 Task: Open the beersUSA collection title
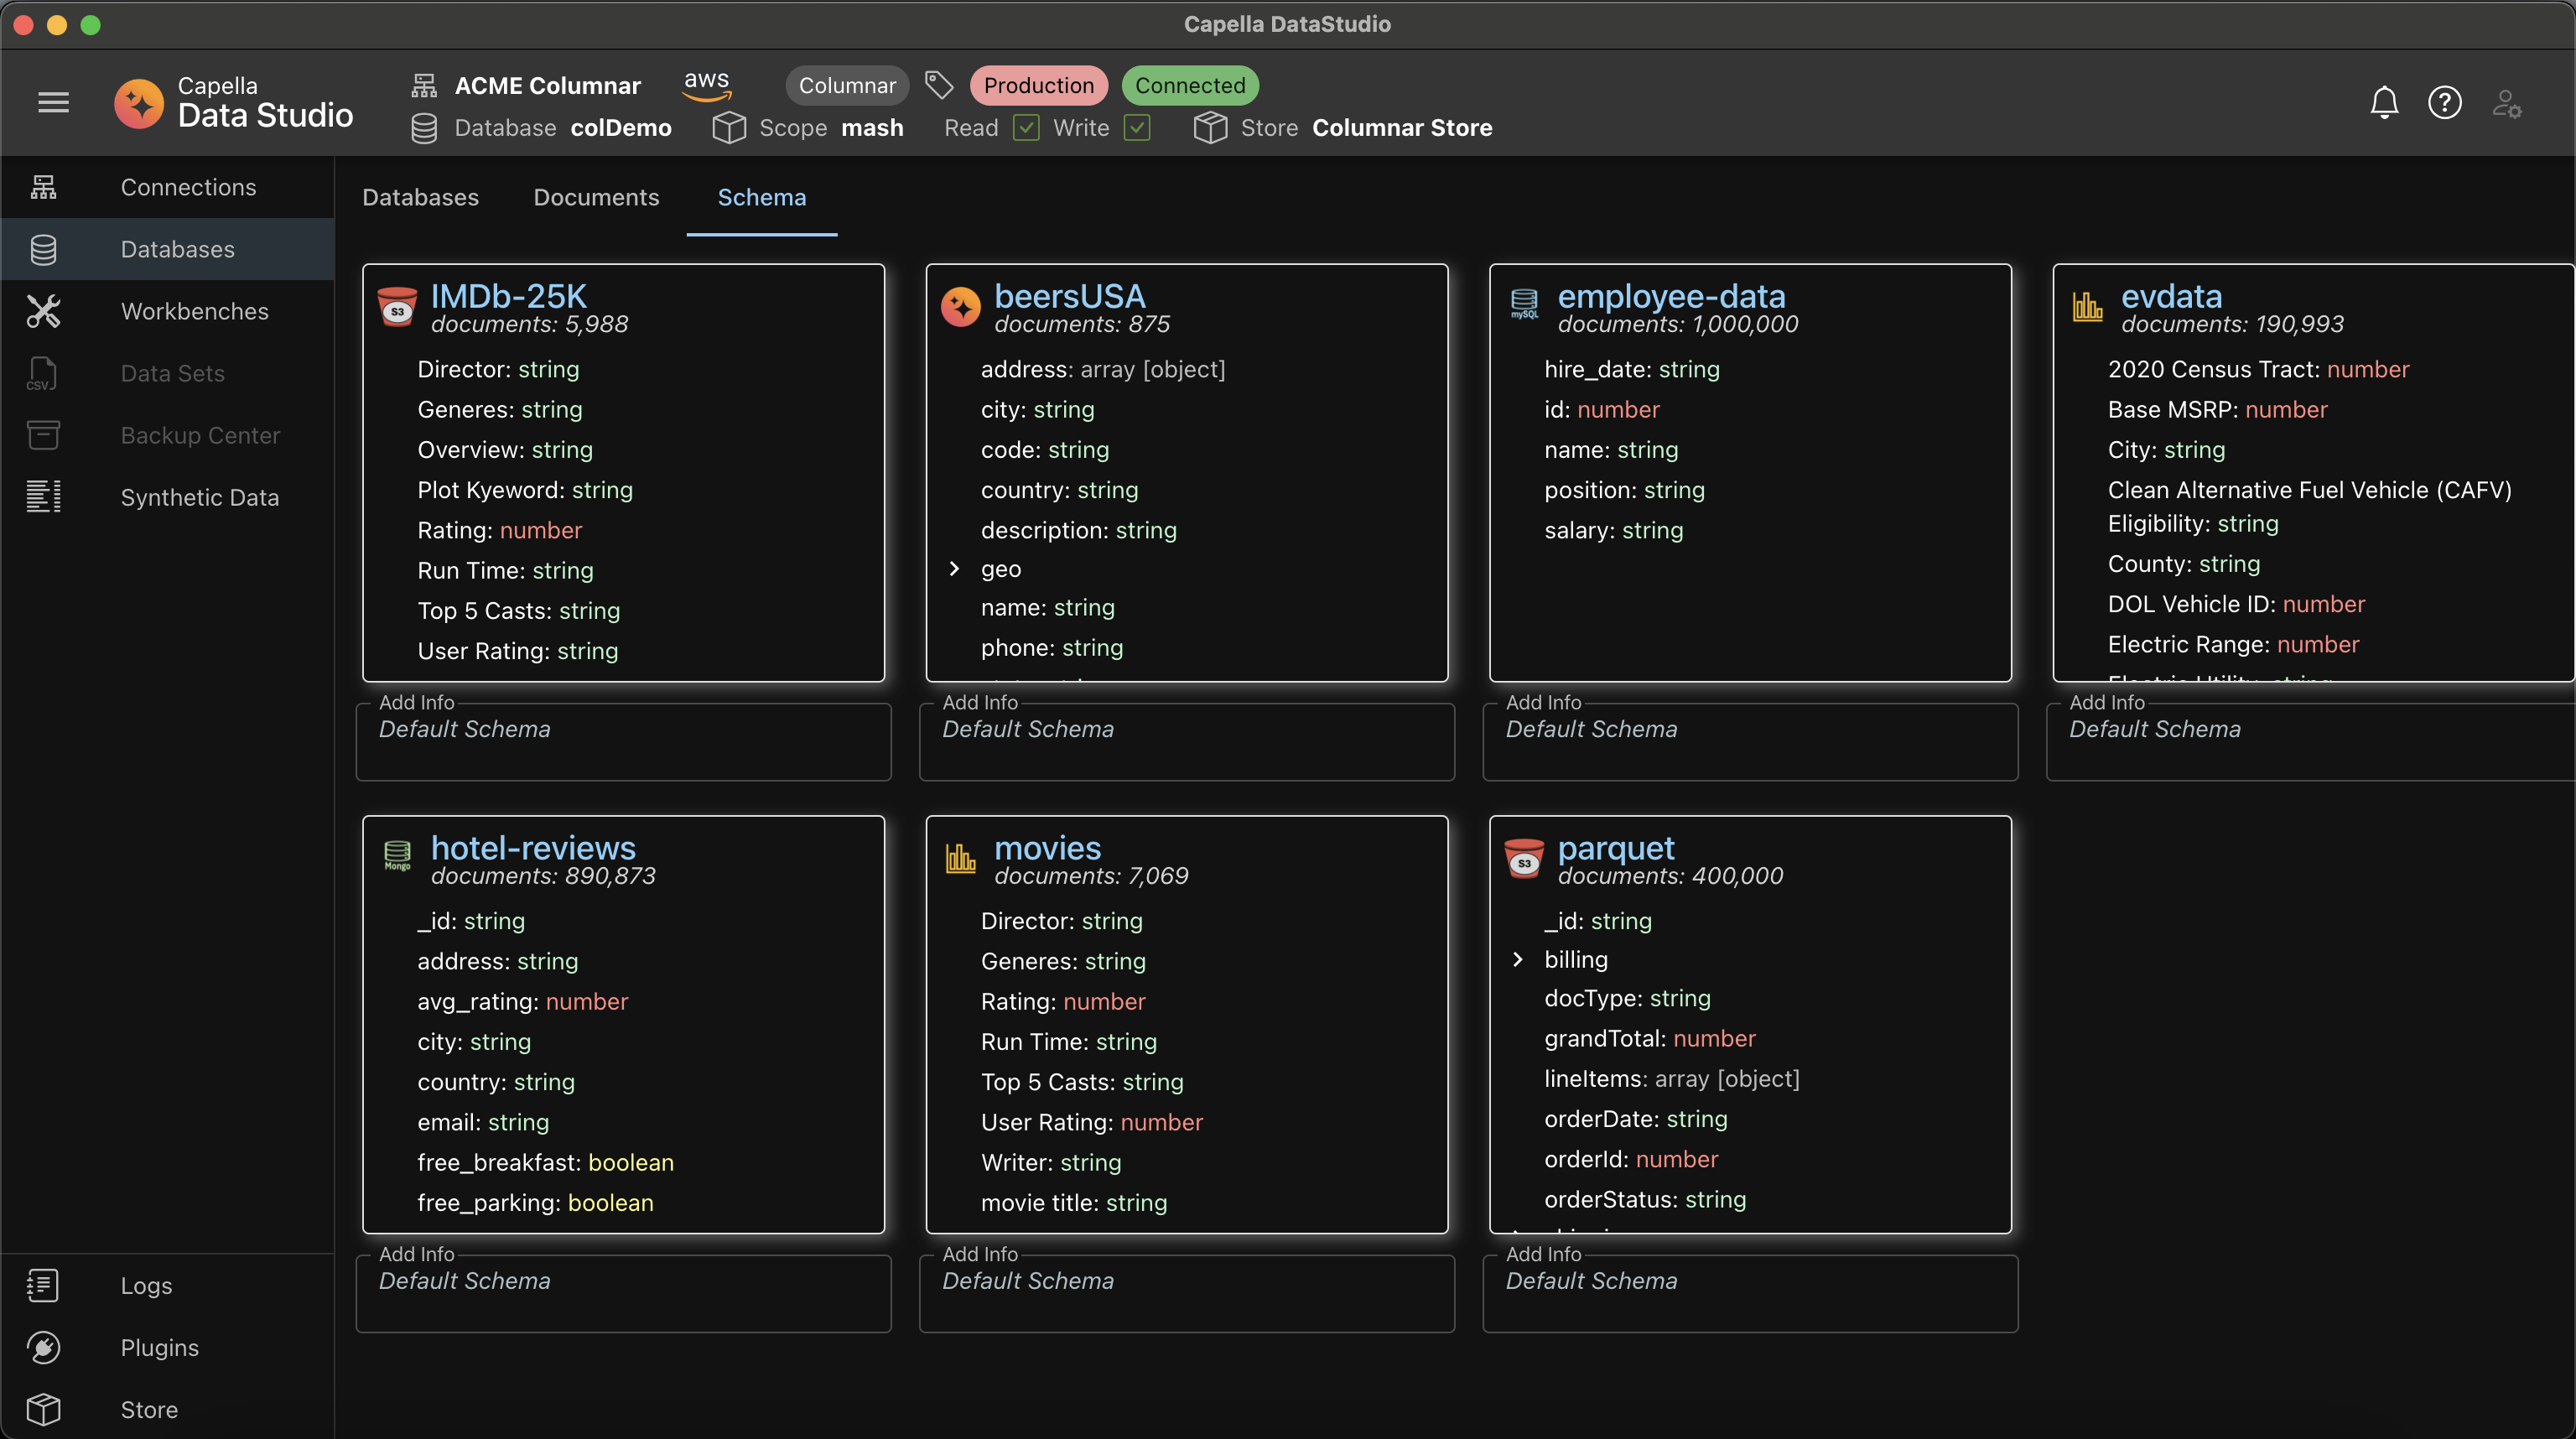1069,296
